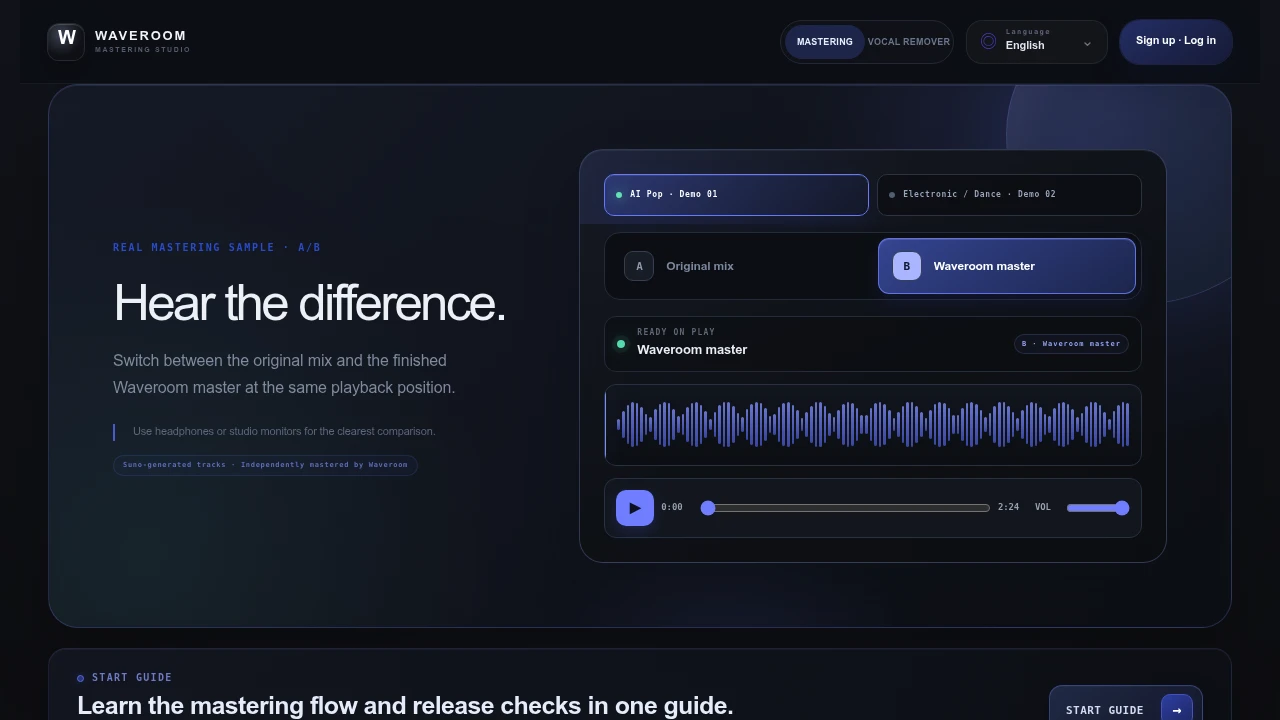Click the playback progress slider handle

click(x=708, y=508)
